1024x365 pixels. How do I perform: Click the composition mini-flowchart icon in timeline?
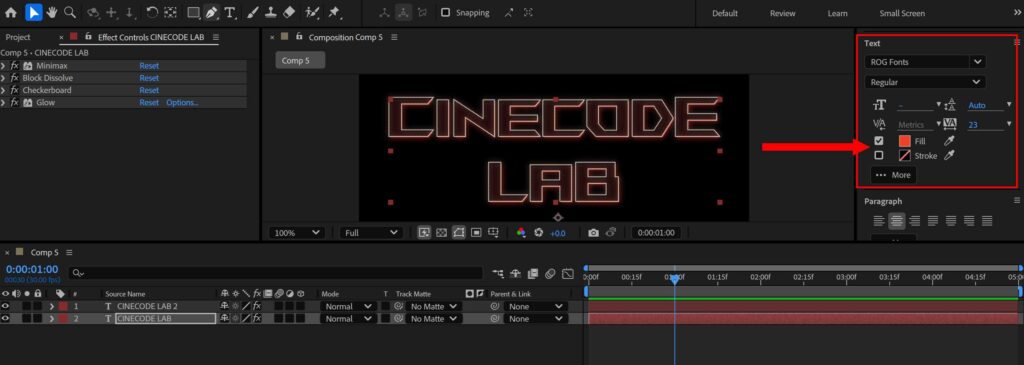pos(499,274)
